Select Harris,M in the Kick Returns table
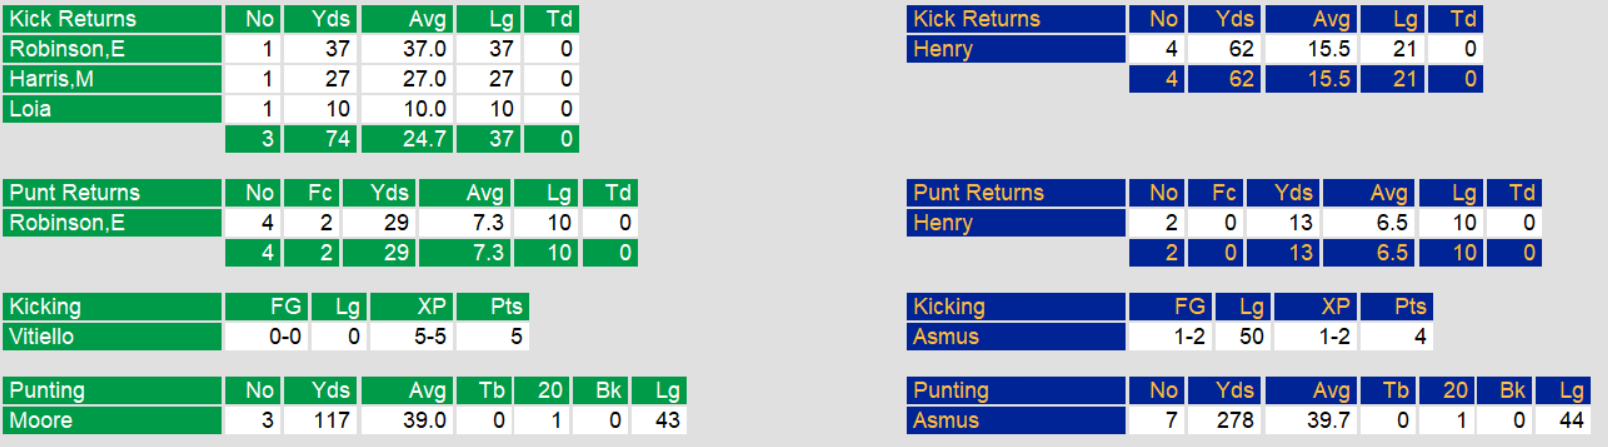This screenshot has height=447, width=1608. (112, 79)
